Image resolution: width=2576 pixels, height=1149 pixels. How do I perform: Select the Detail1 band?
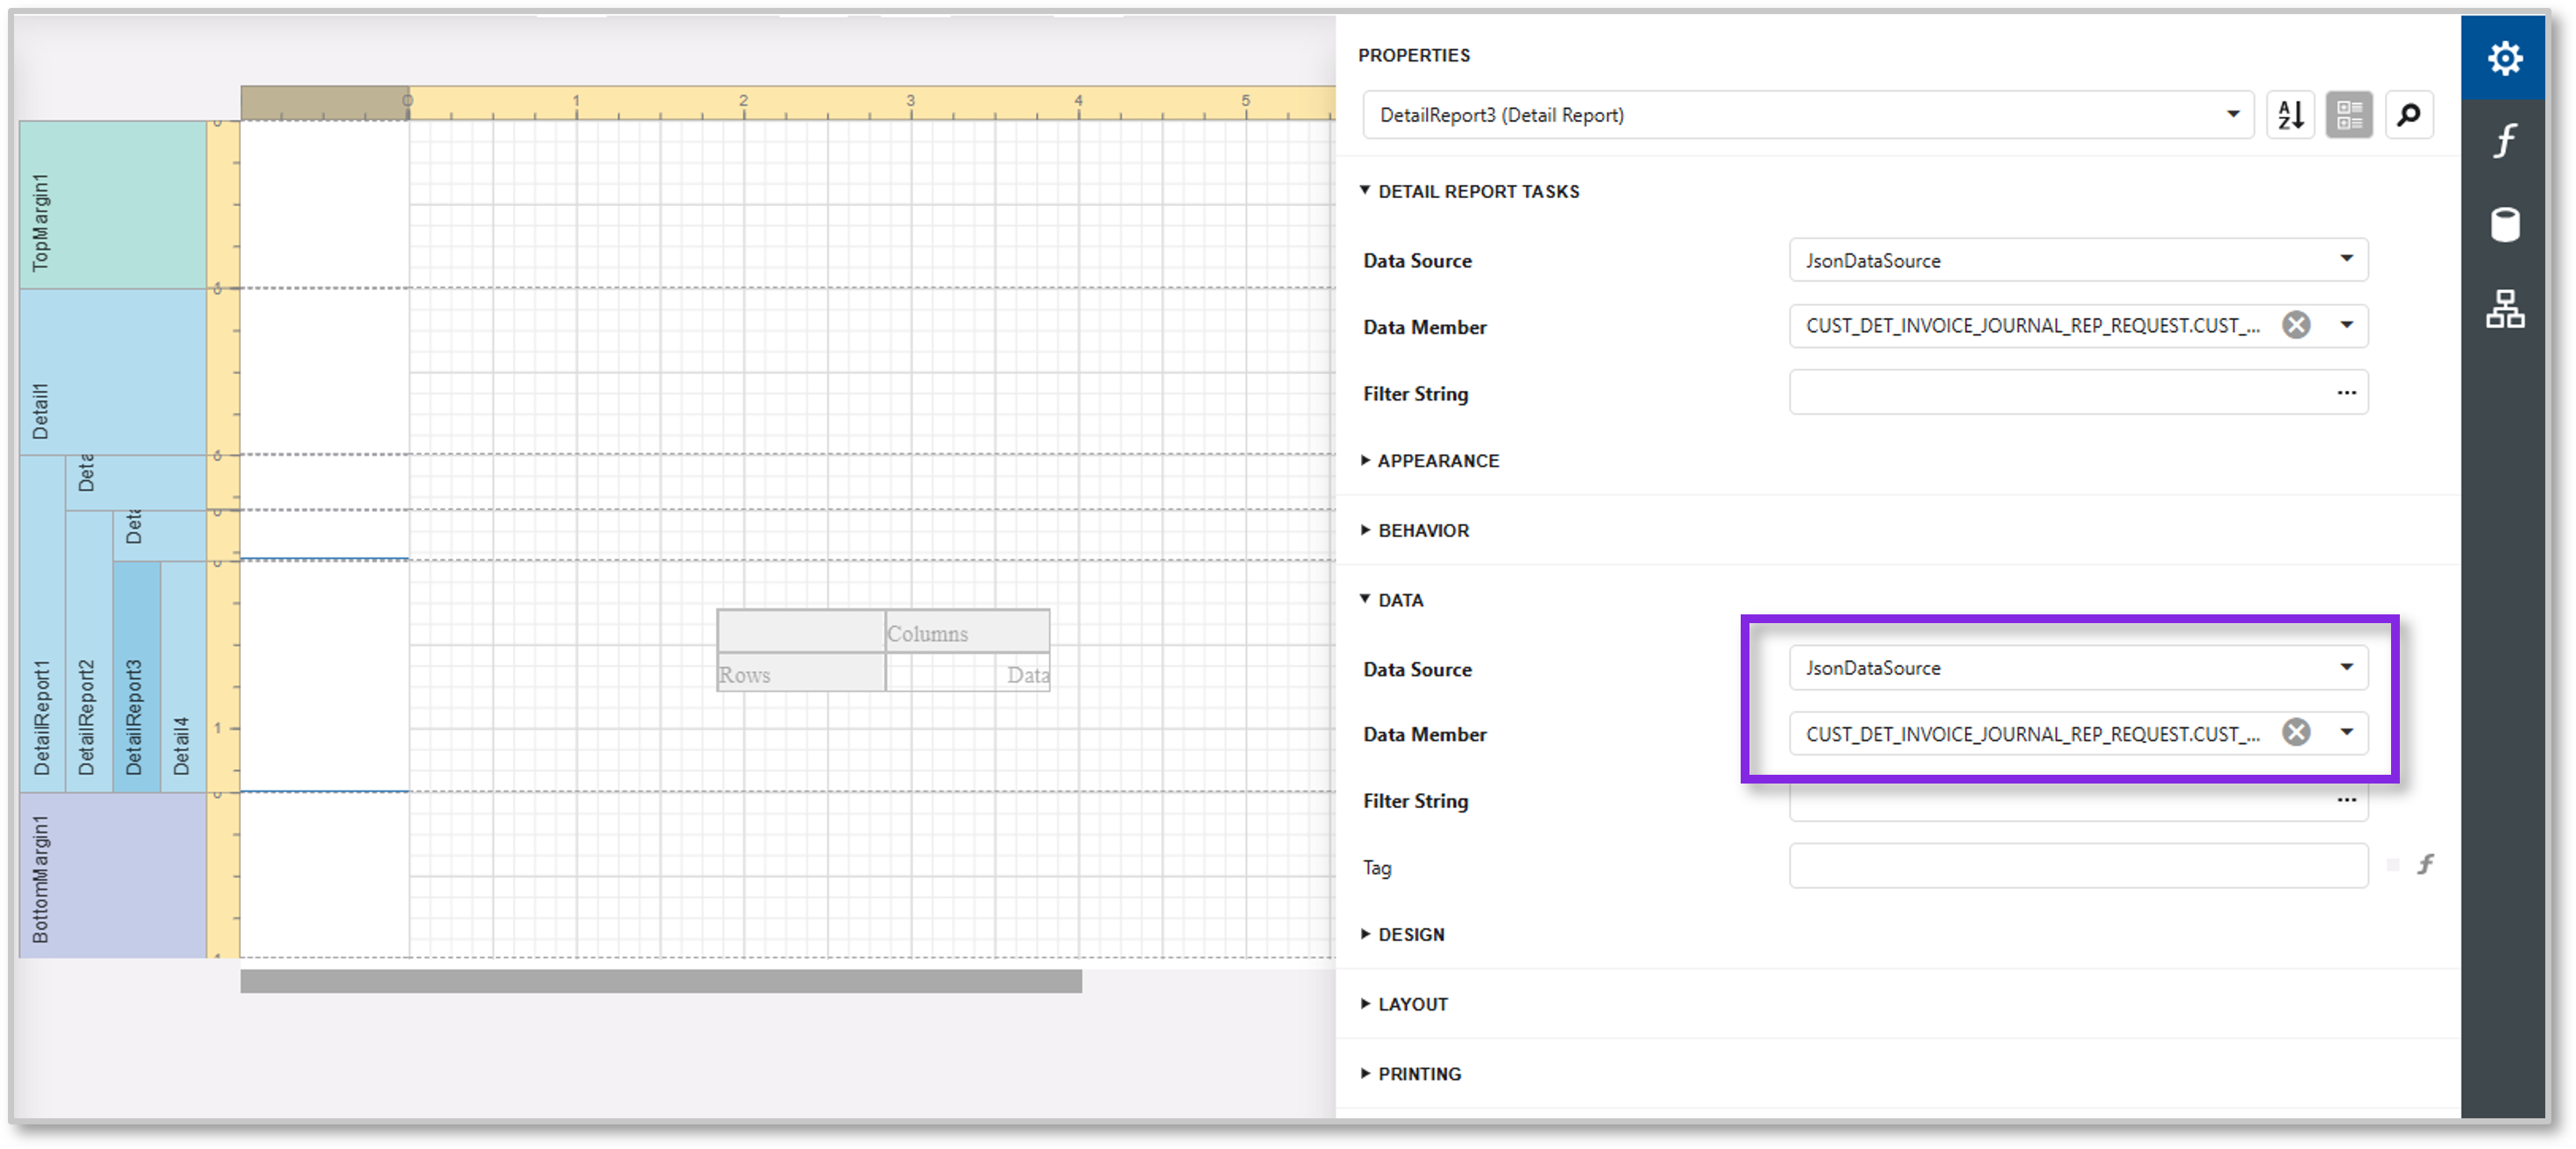[x=113, y=372]
